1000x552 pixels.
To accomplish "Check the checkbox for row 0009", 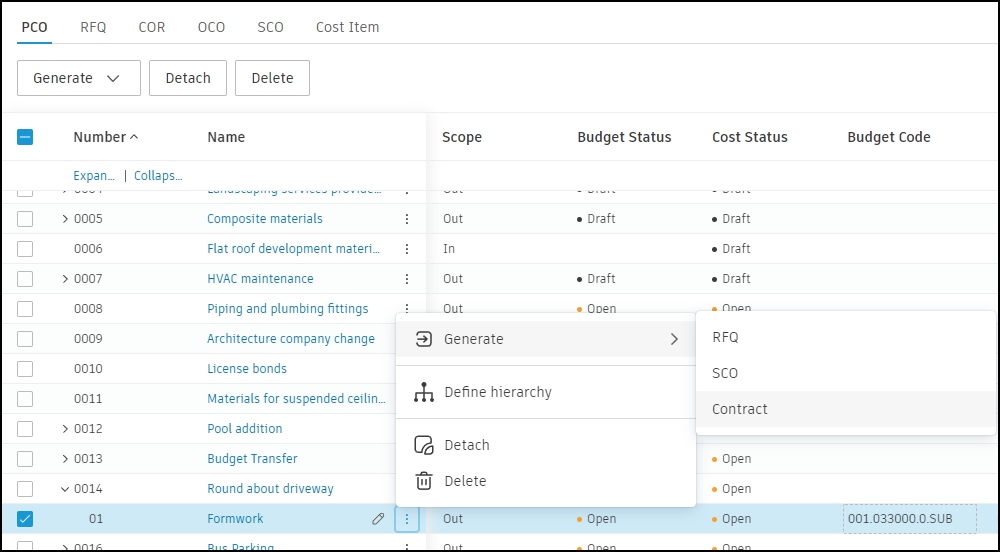I will pyautogui.click(x=25, y=339).
